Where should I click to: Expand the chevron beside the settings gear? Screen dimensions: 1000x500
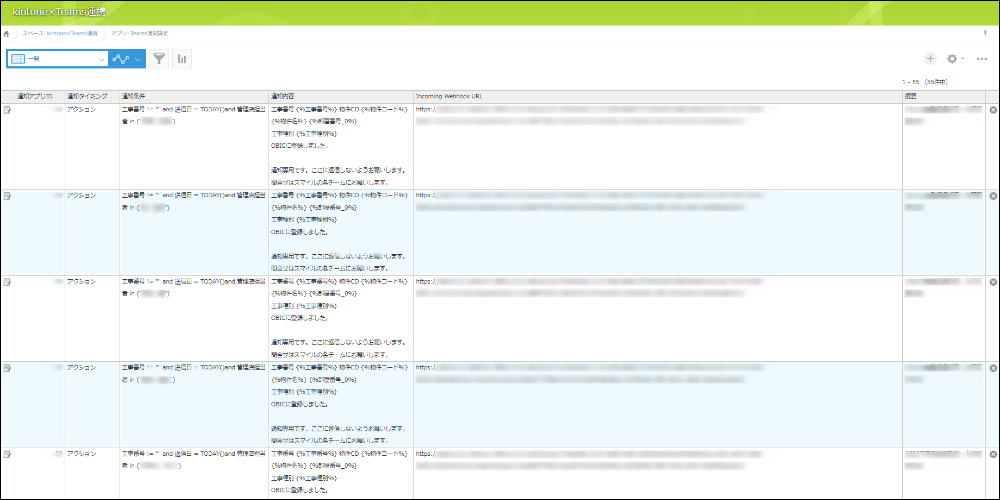tap(963, 59)
